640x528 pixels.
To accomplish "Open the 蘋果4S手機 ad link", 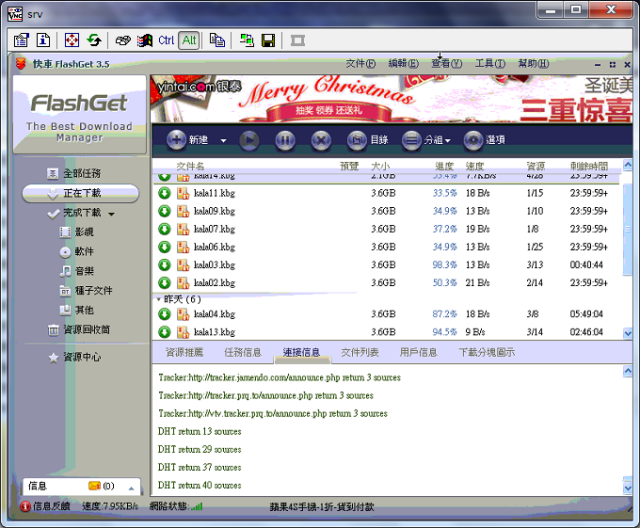I will pyautogui.click(x=322, y=507).
